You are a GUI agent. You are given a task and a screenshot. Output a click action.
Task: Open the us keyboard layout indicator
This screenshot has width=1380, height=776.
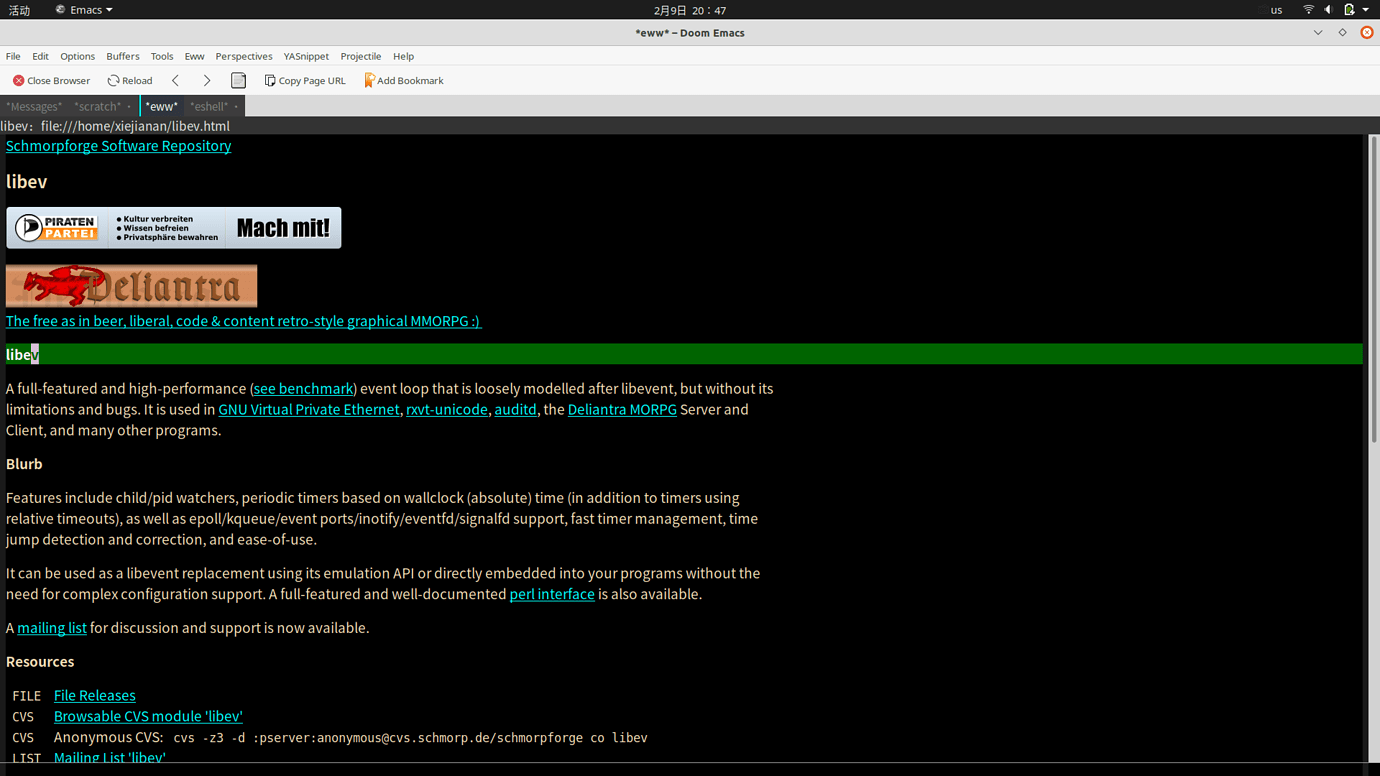click(x=1276, y=10)
